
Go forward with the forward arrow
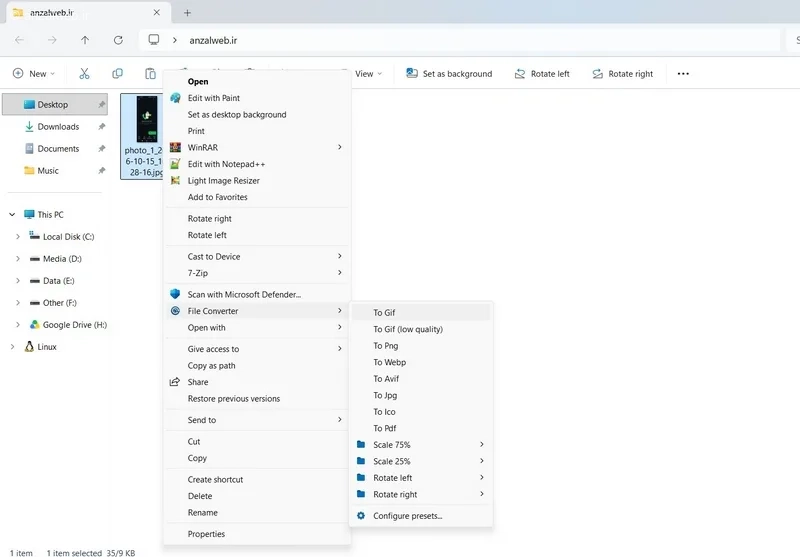click(x=52, y=40)
